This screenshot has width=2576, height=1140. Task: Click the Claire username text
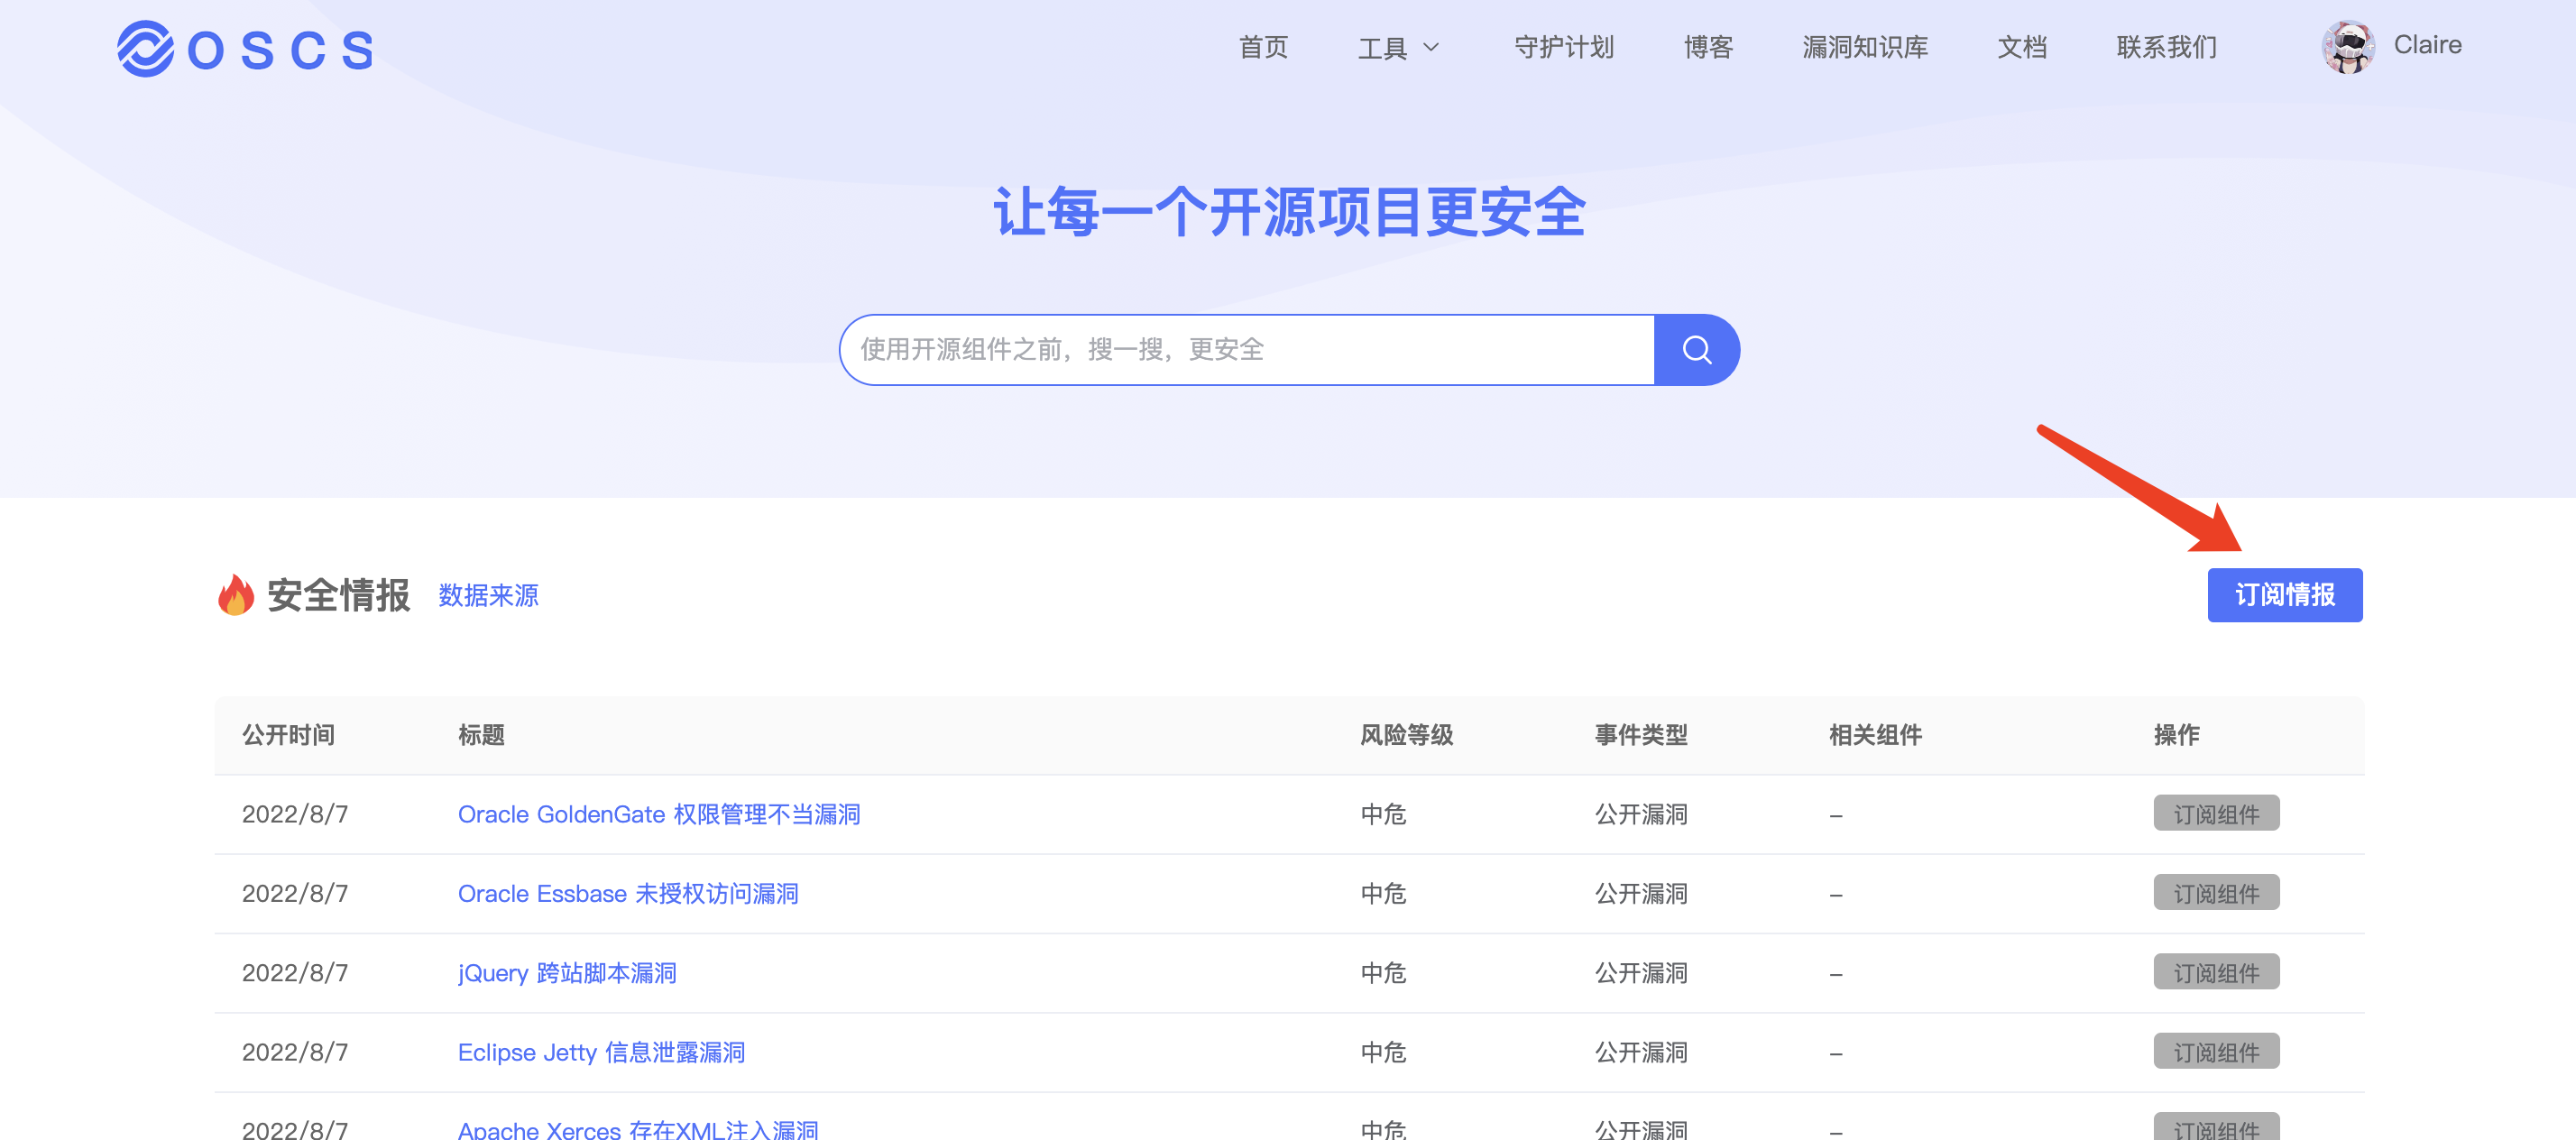point(2426,45)
